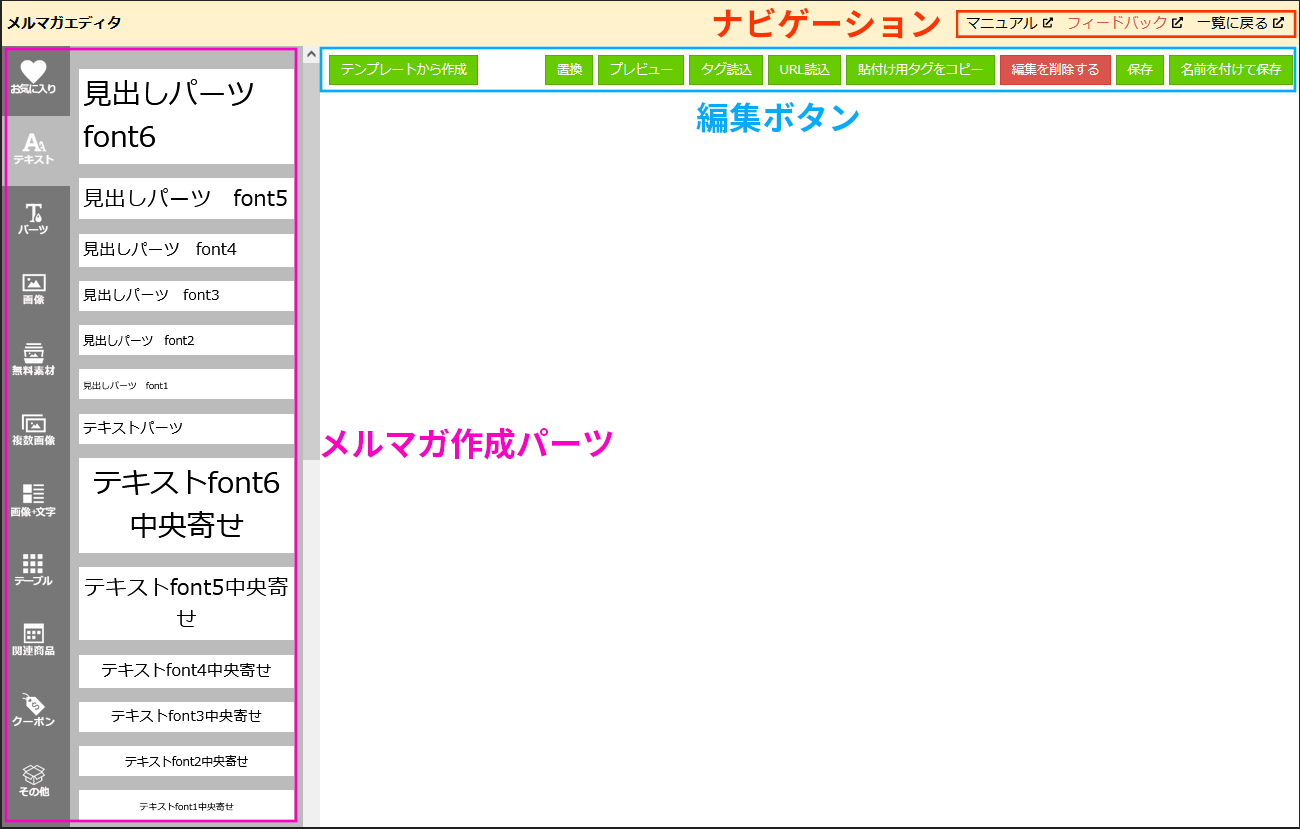Select the クーポン tag icon
This screenshot has width=1300, height=829.
pos(34,710)
